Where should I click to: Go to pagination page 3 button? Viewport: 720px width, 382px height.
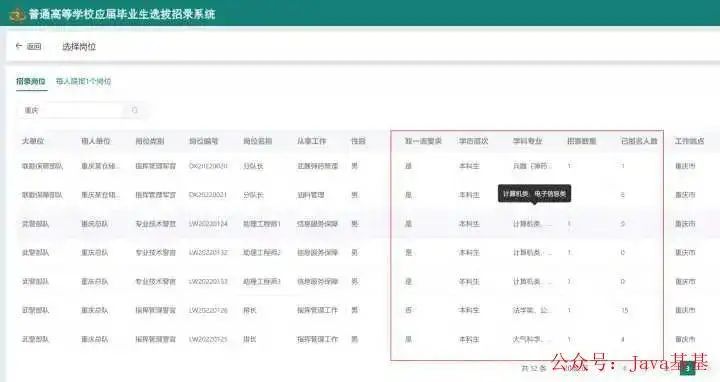pyautogui.click(x=687, y=368)
